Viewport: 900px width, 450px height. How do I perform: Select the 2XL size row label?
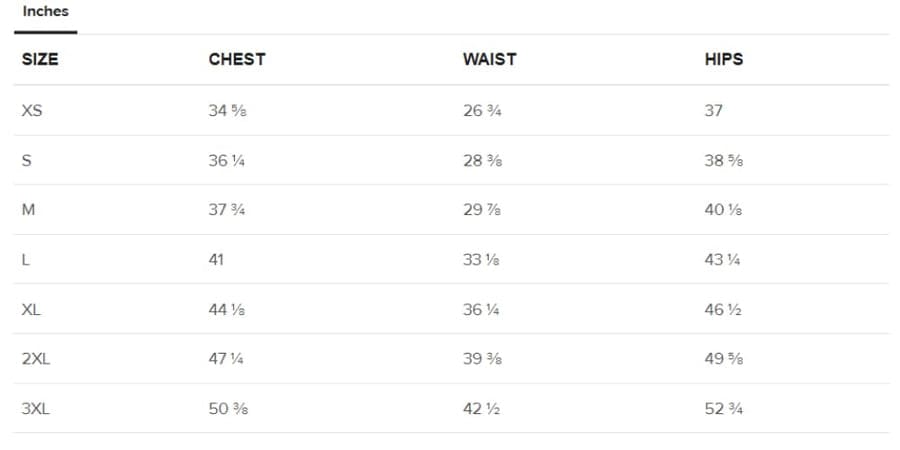pos(35,359)
